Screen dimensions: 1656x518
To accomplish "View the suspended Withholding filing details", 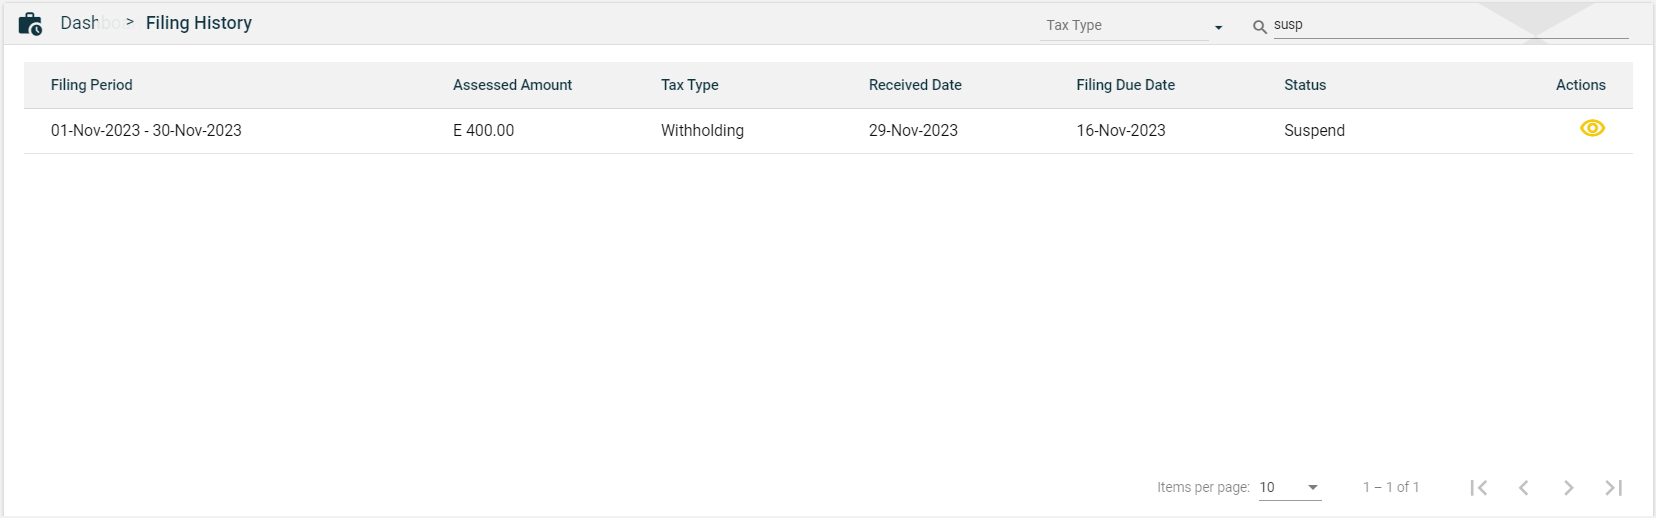I will pyautogui.click(x=1592, y=129).
